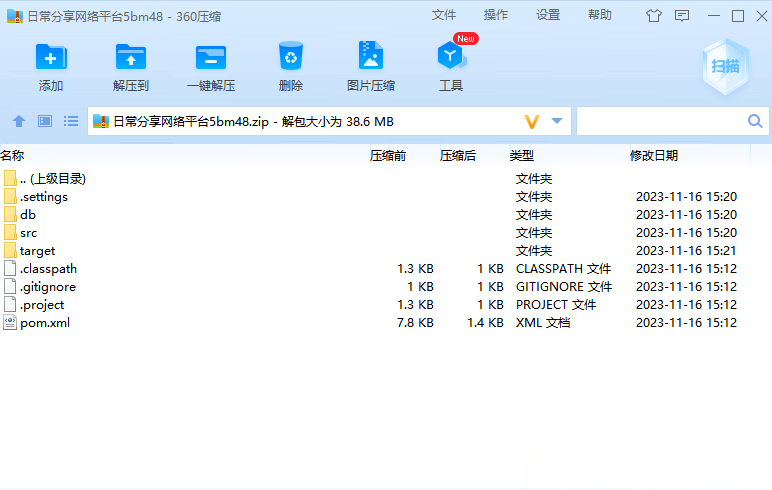Sort by the 类型 column header
Viewport: 772px width, 490px height.
click(x=522, y=156)
